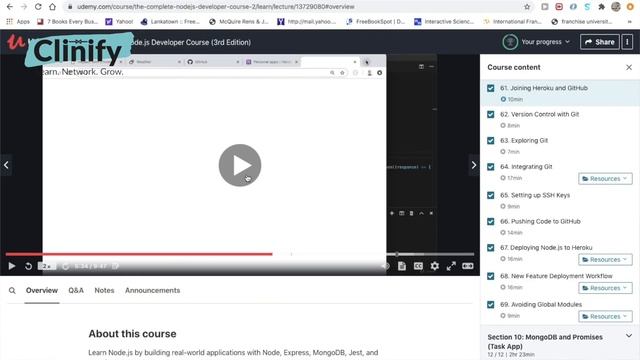
Task: Seek on the red video progress bar
Action: click(x=139, y=254)
